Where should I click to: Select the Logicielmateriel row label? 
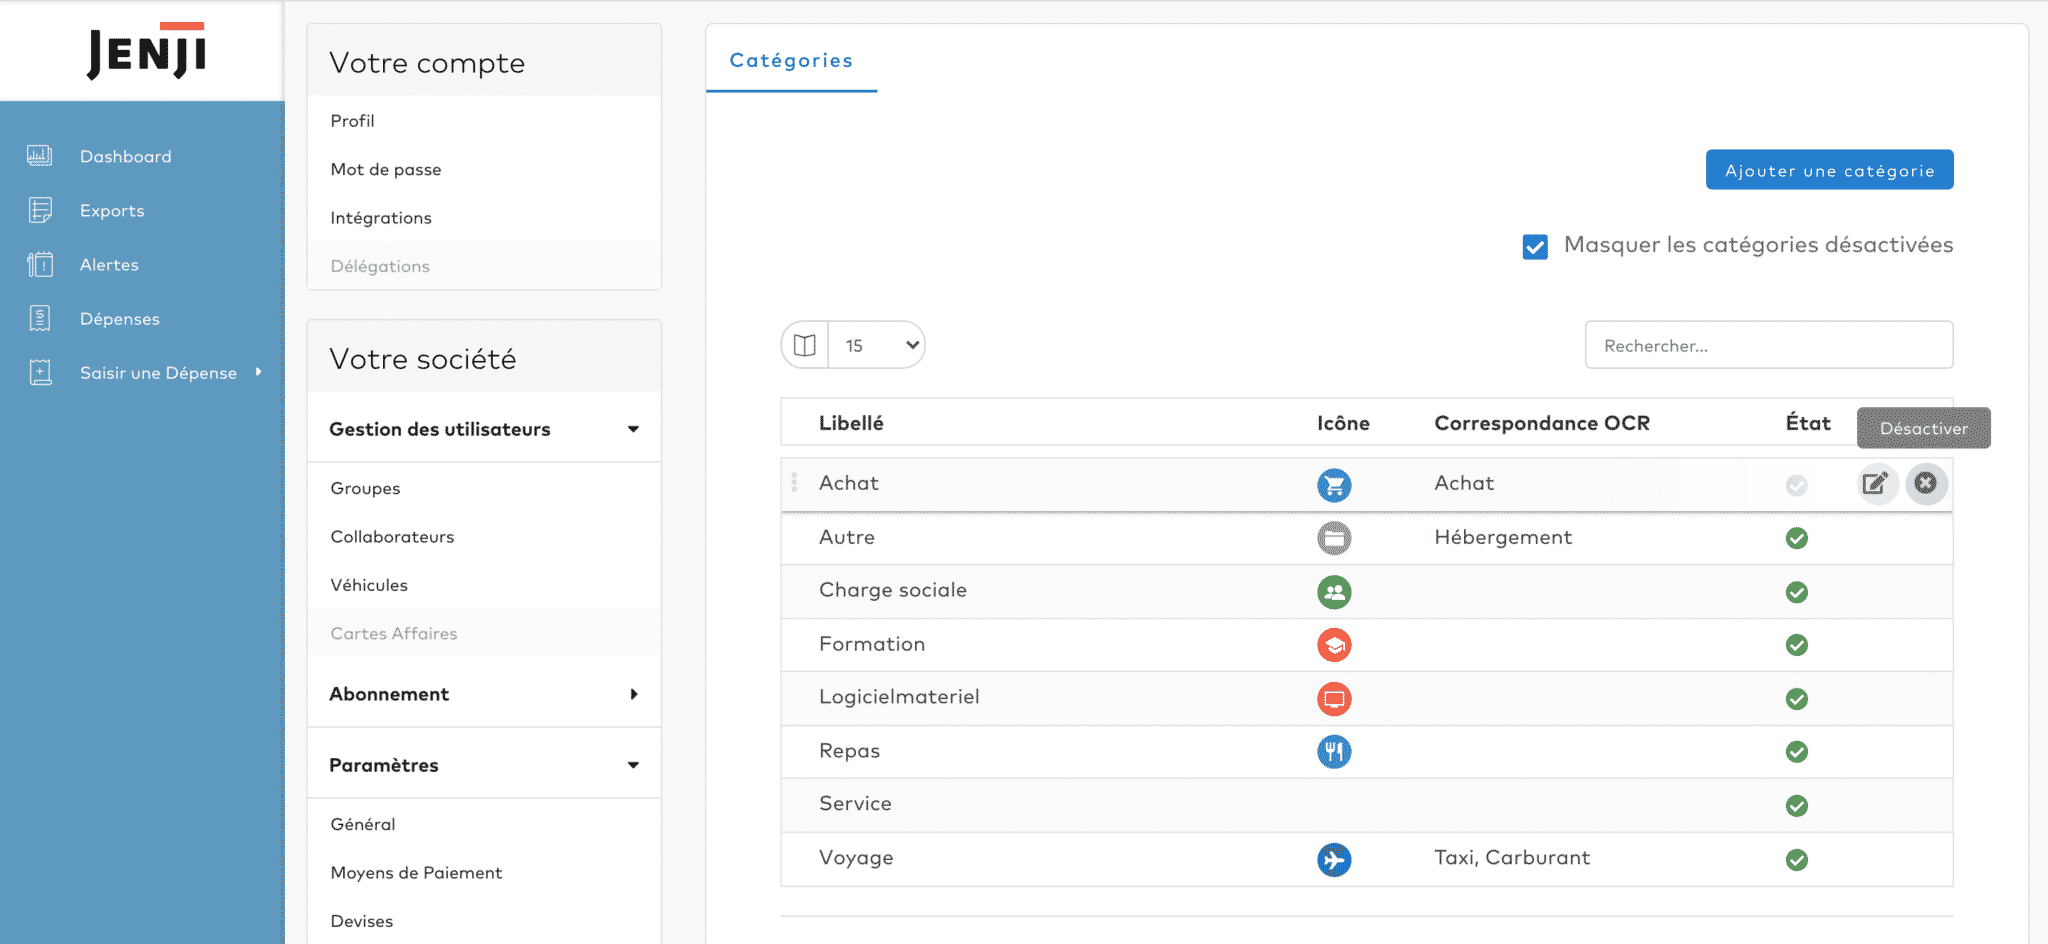pos(899,697)
